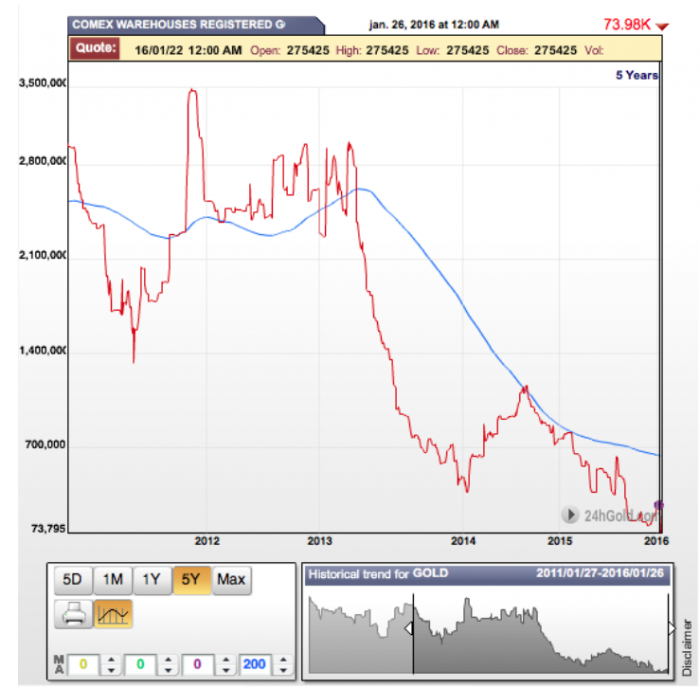Image resolution: width=700 pixels, height=688 pixels.
Task: Click stepper of first yellow MA field
Action: (110, 663)
